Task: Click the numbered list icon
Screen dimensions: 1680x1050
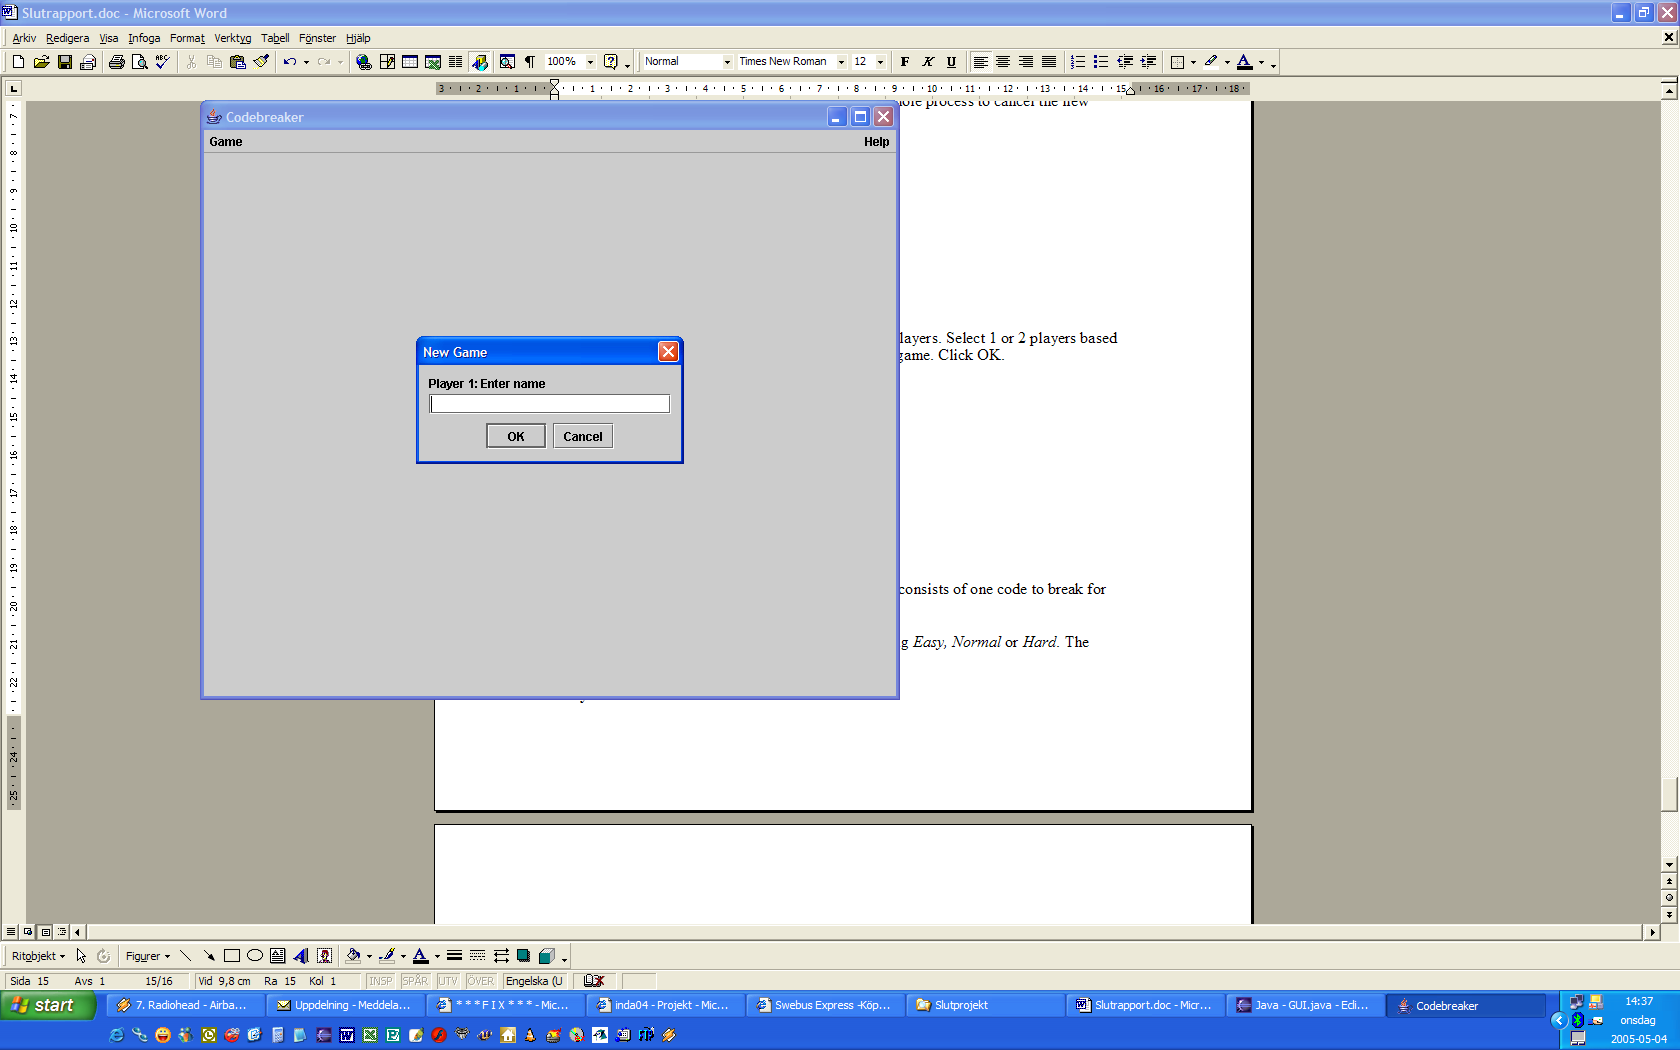Action: click(x=1077, y=62)
